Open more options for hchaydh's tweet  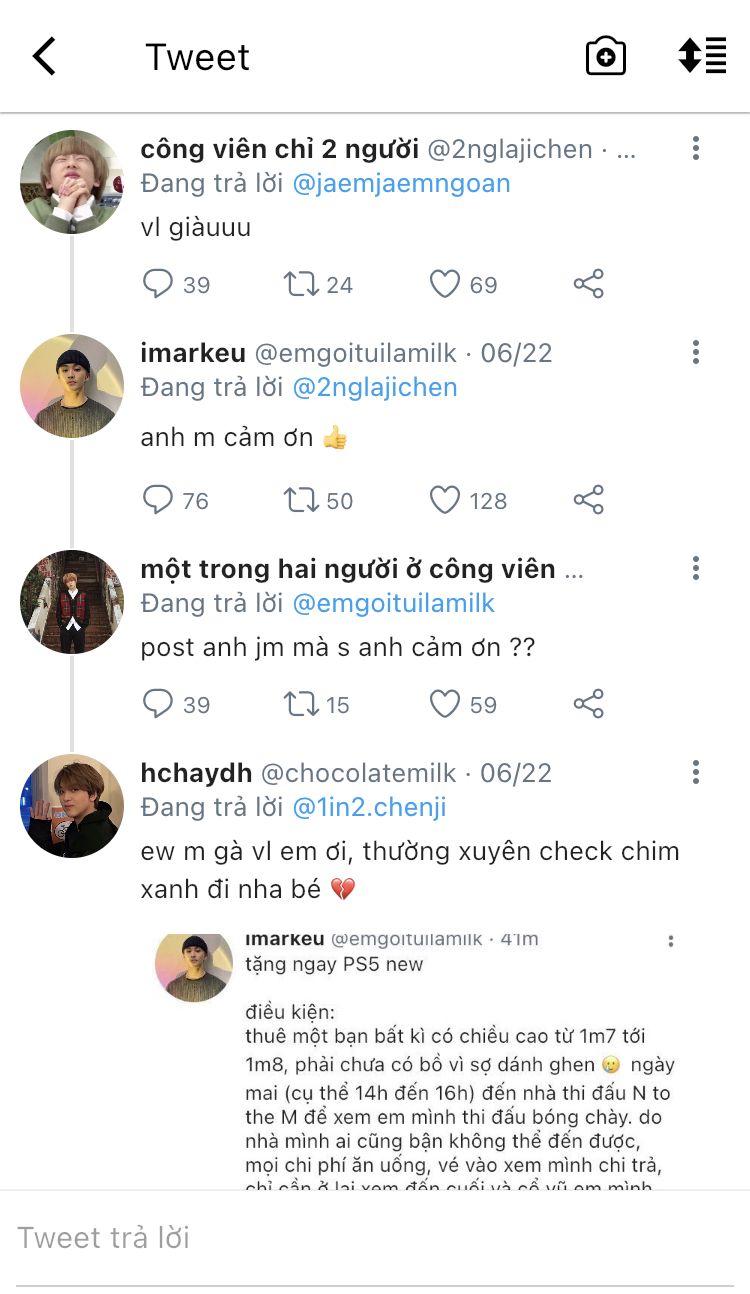click(x=695, y=772)
